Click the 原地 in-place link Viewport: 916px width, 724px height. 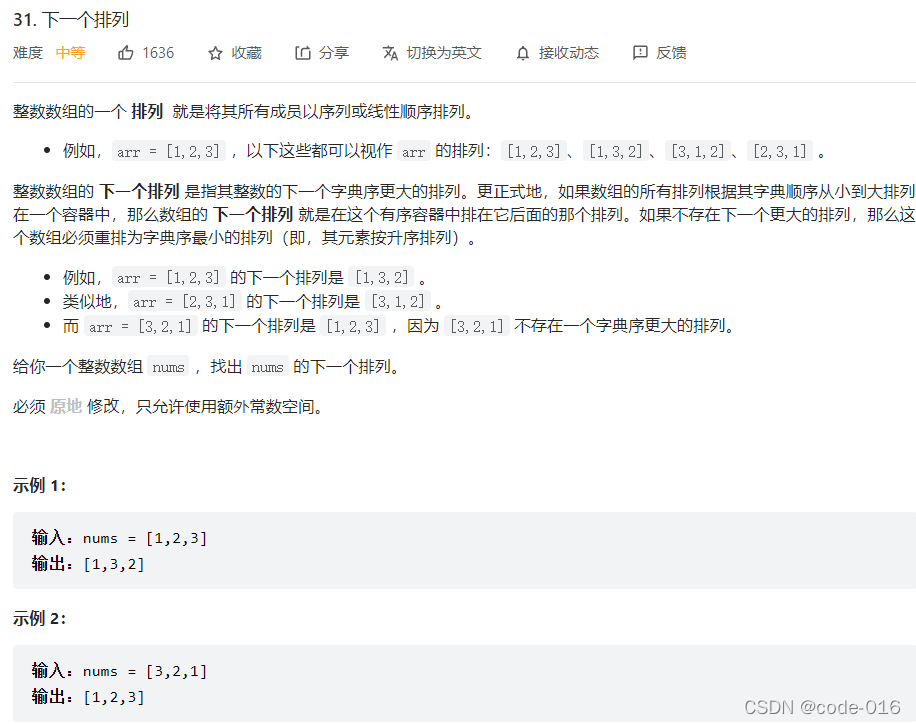pyautogui.click(x=66, y=406)
